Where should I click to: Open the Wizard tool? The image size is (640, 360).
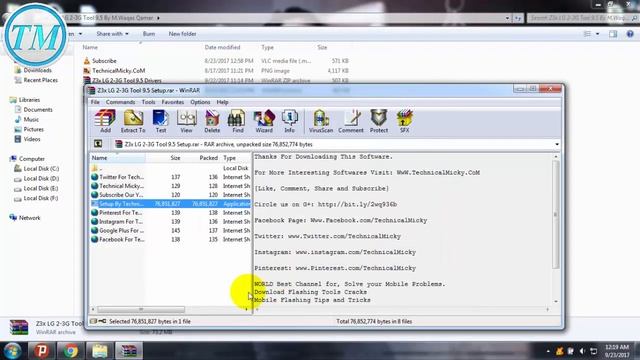(x=264, y=121)
